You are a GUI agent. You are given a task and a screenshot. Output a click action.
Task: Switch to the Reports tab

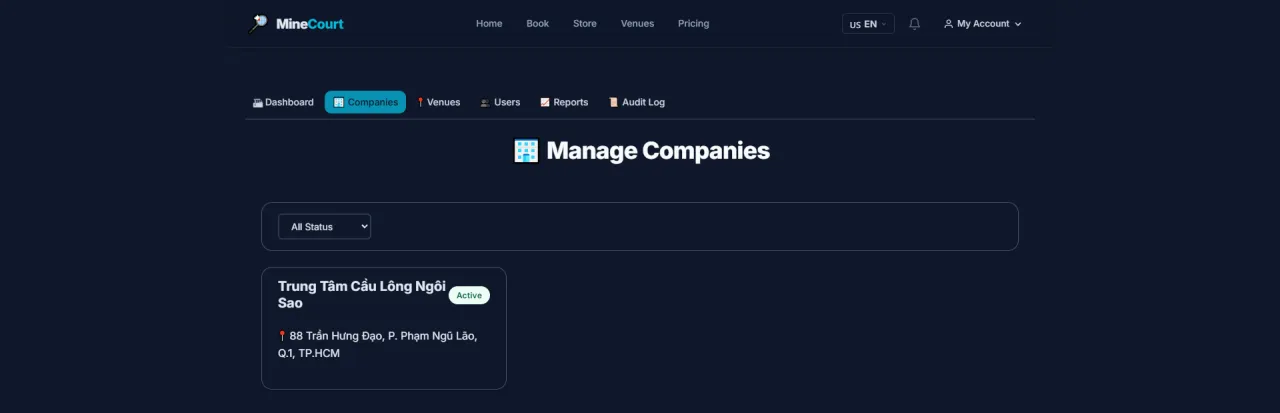564,102
